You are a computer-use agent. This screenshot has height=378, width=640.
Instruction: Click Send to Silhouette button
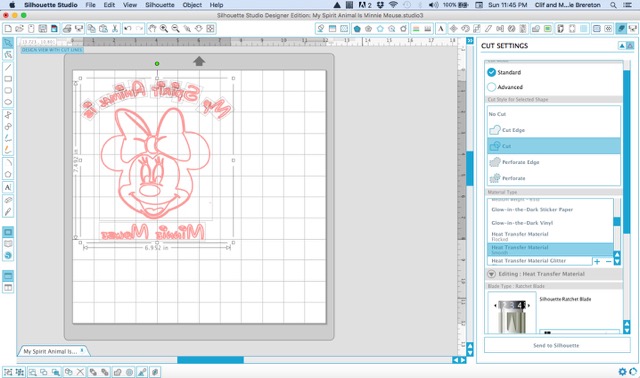557,345
